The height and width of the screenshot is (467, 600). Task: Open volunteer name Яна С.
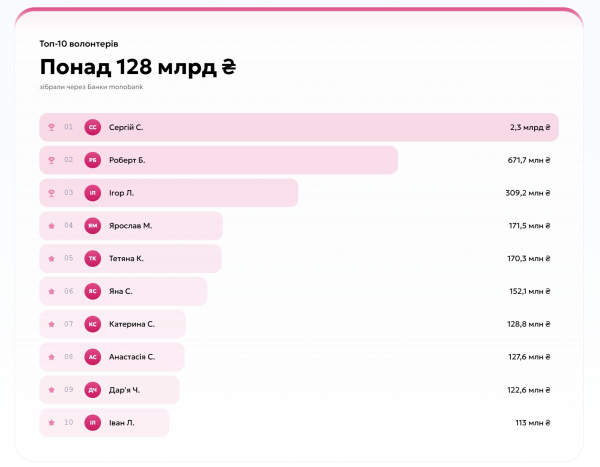(121, 291)
